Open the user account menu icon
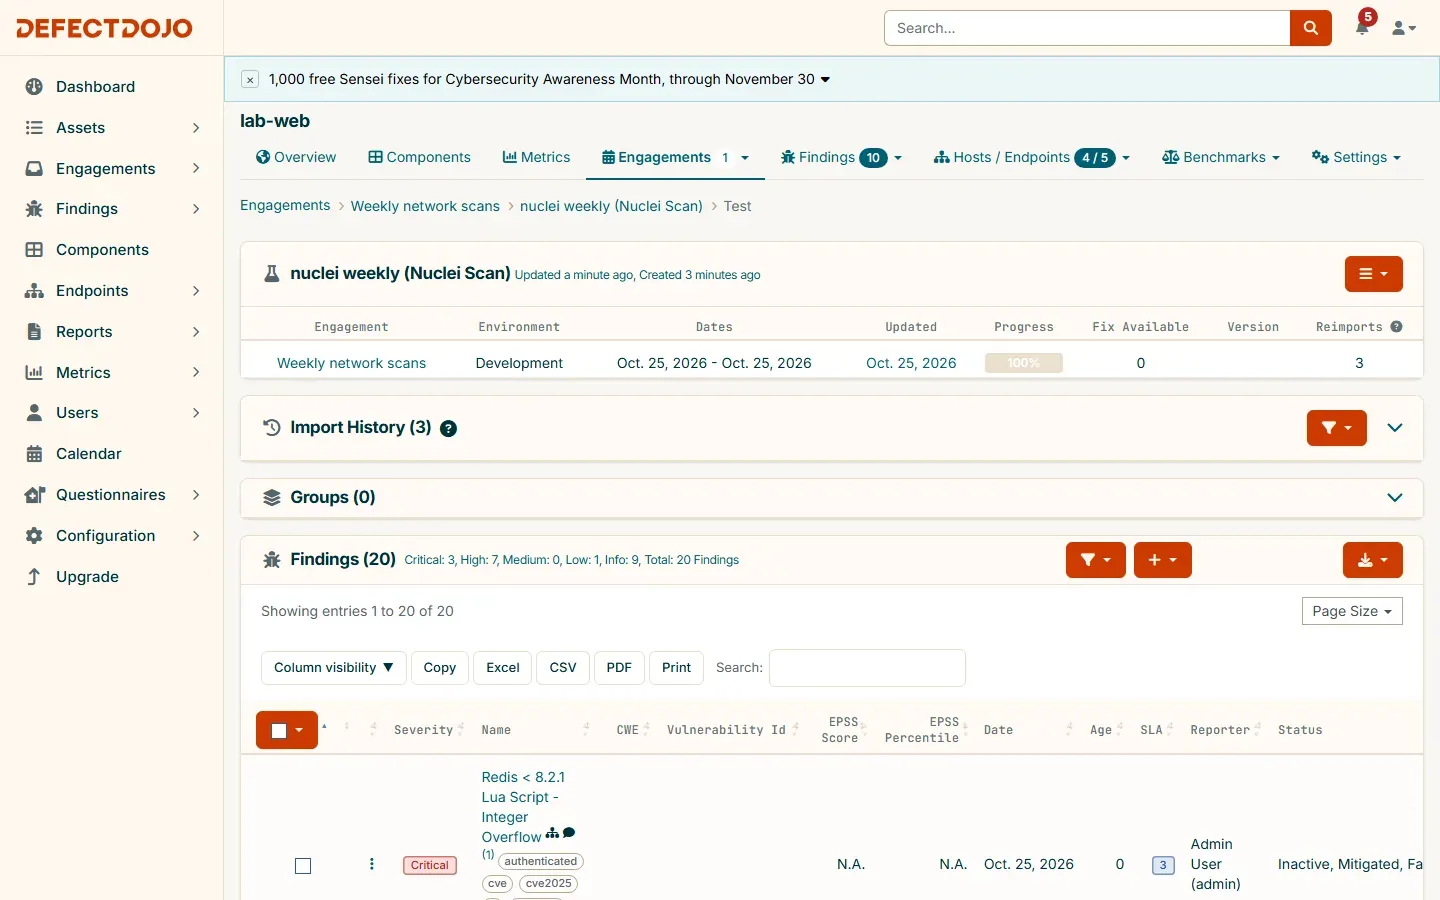Viewport: 1440px width, 900px height. [x=1404, y=28]
